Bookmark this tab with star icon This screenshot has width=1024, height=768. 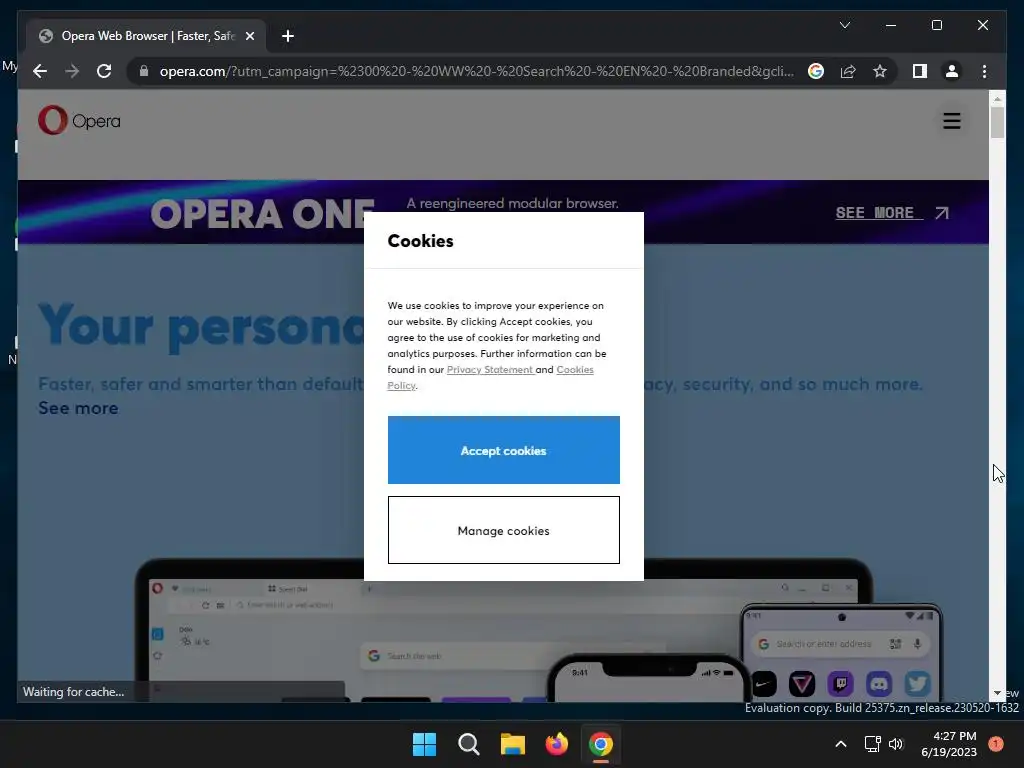[880, 71]
